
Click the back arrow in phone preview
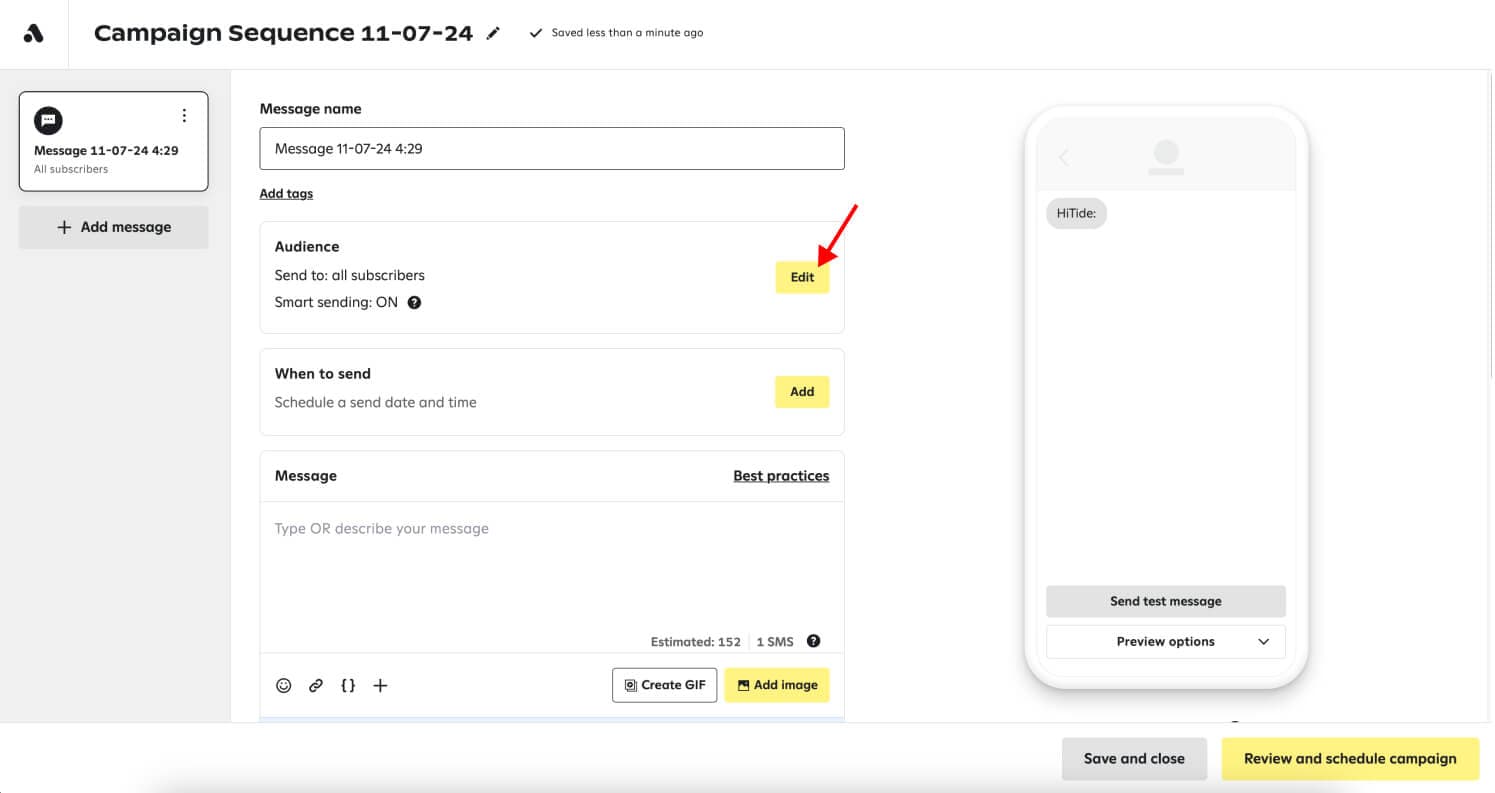coord(1064,158)
